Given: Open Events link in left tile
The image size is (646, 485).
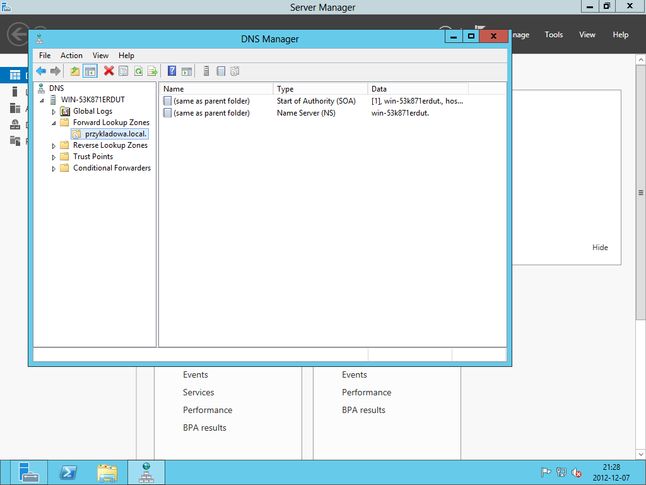Looking at the screenshot, I should click(195, 375).
